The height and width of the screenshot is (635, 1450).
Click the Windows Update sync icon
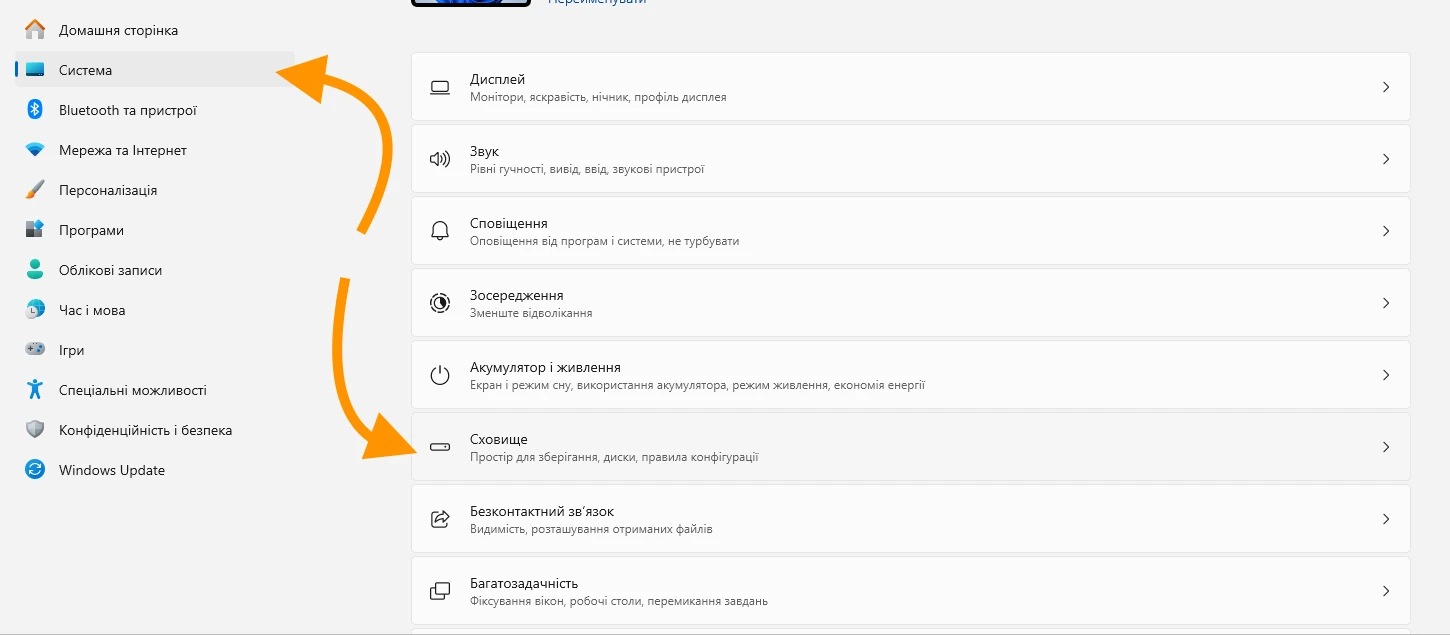(x=35, y=470)
